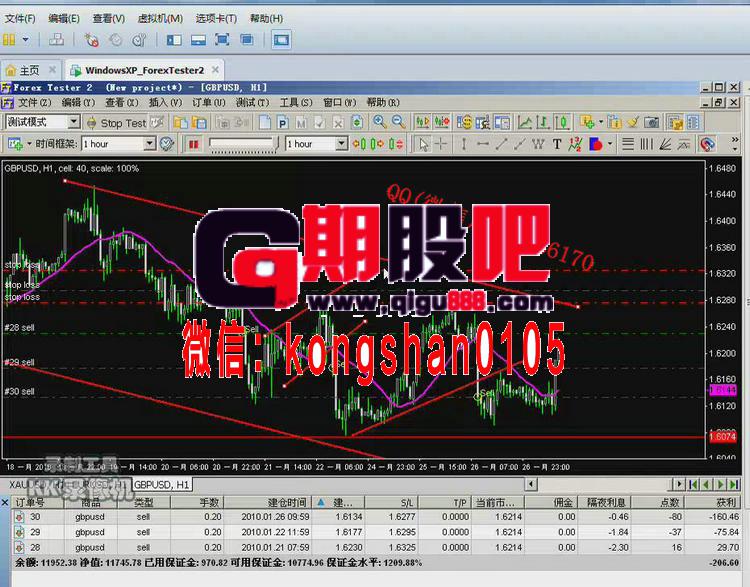Expand the VM power dropdown arrow

[25, 40]
